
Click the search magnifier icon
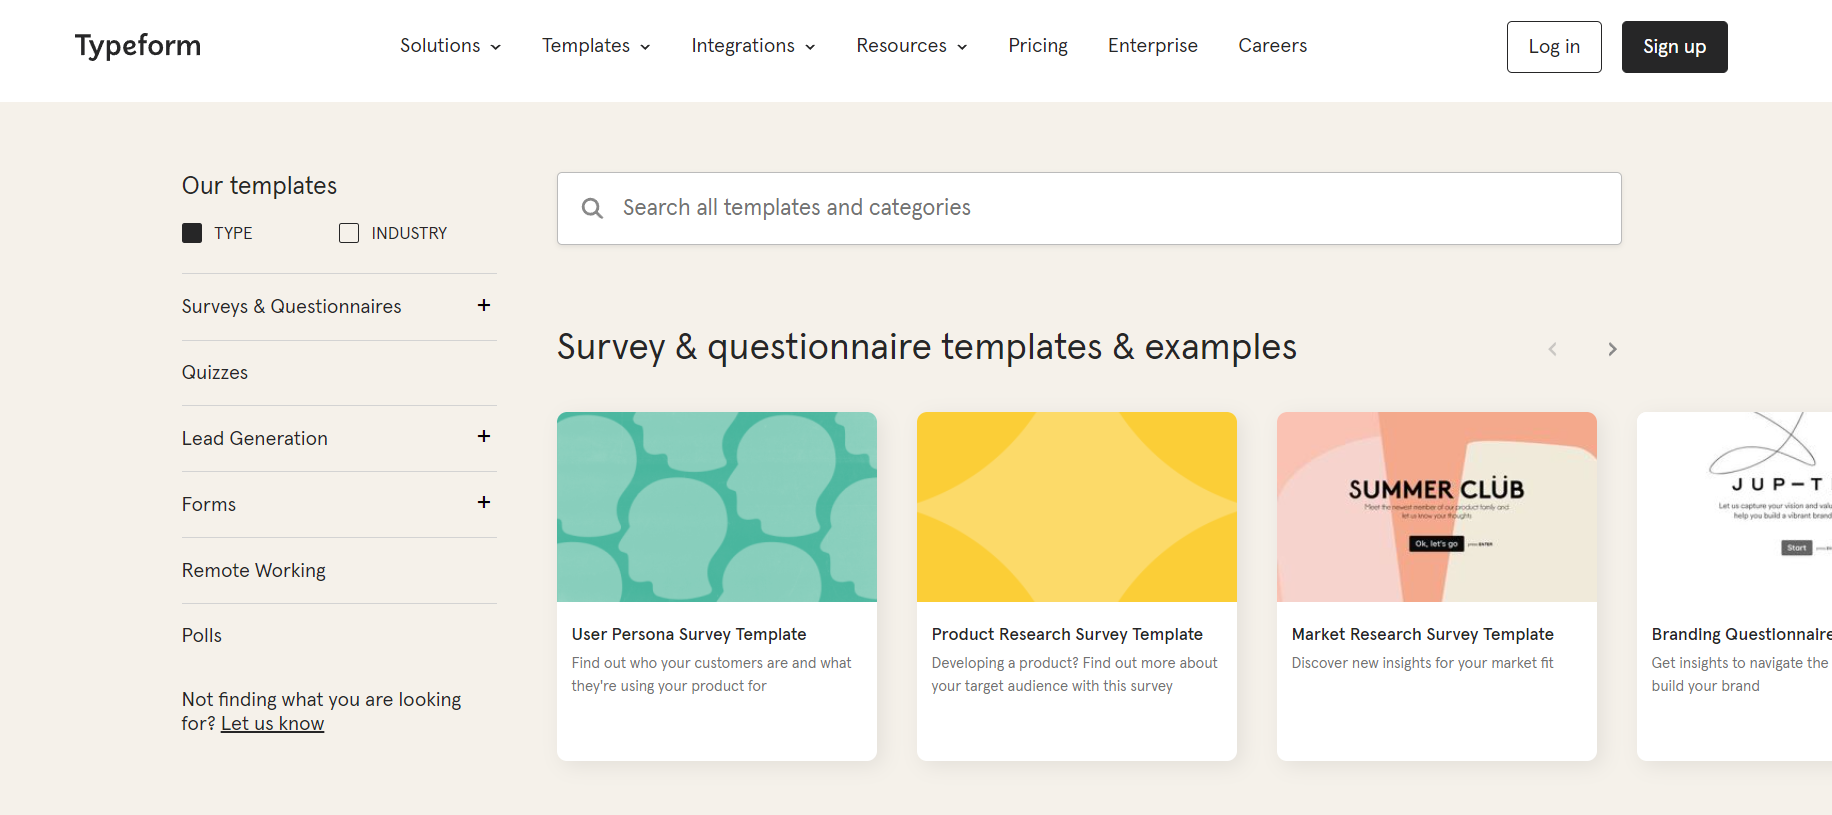[592, 208]
